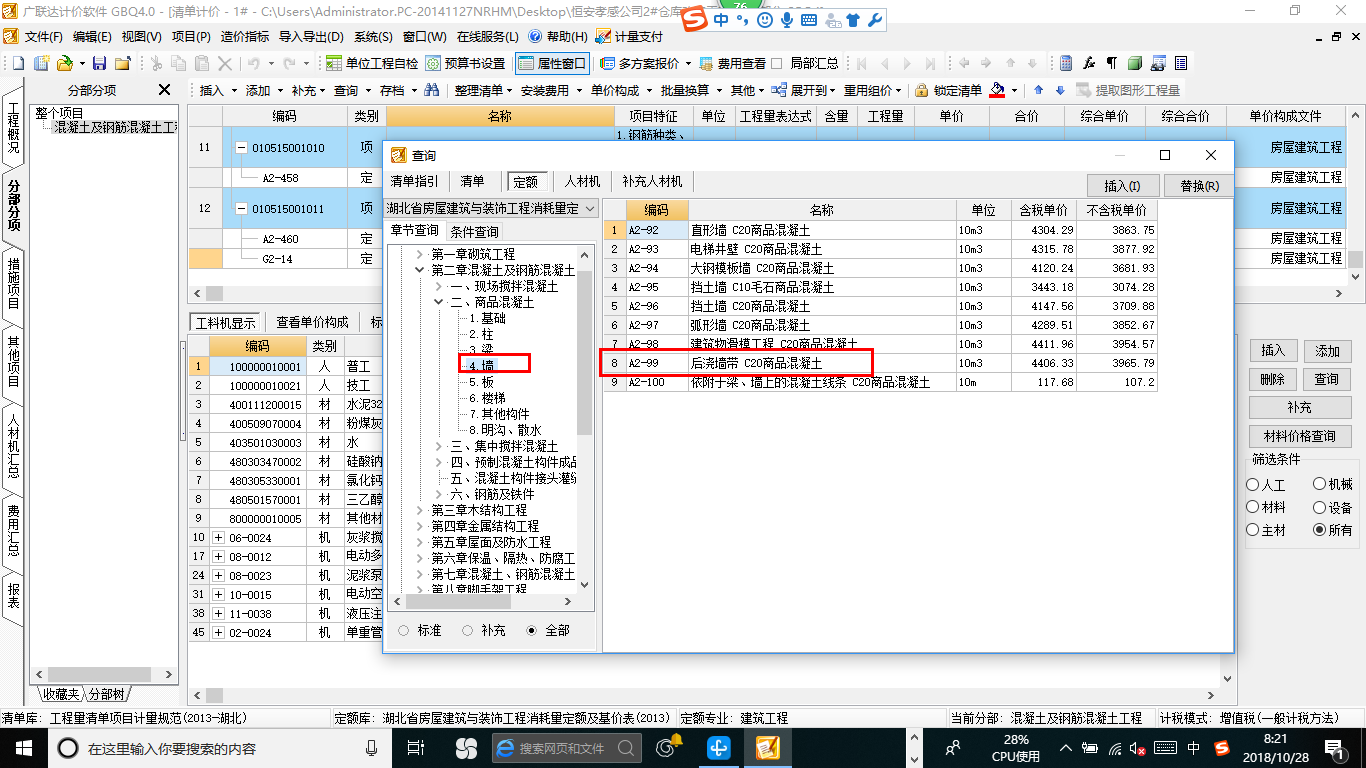Click Sogou input method S icon

click(x=693, y=19)
